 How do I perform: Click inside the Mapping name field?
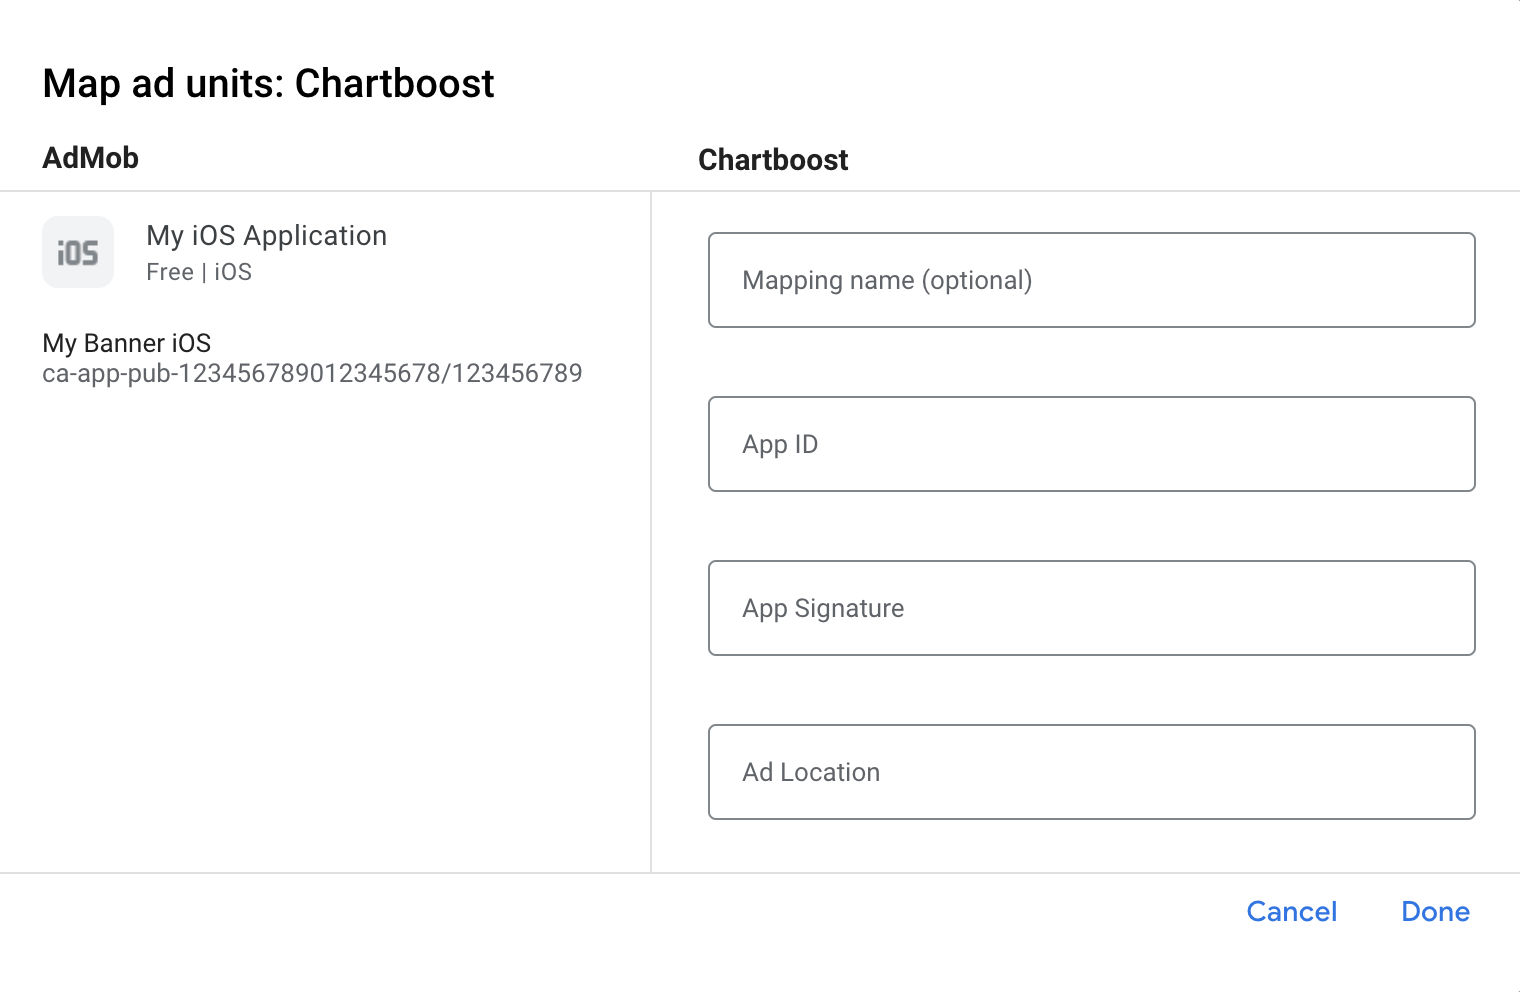tap(1092, 280)
